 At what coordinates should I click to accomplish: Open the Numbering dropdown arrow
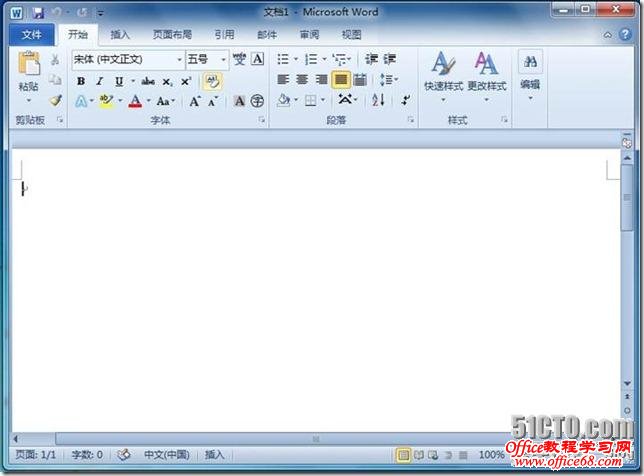324,59
